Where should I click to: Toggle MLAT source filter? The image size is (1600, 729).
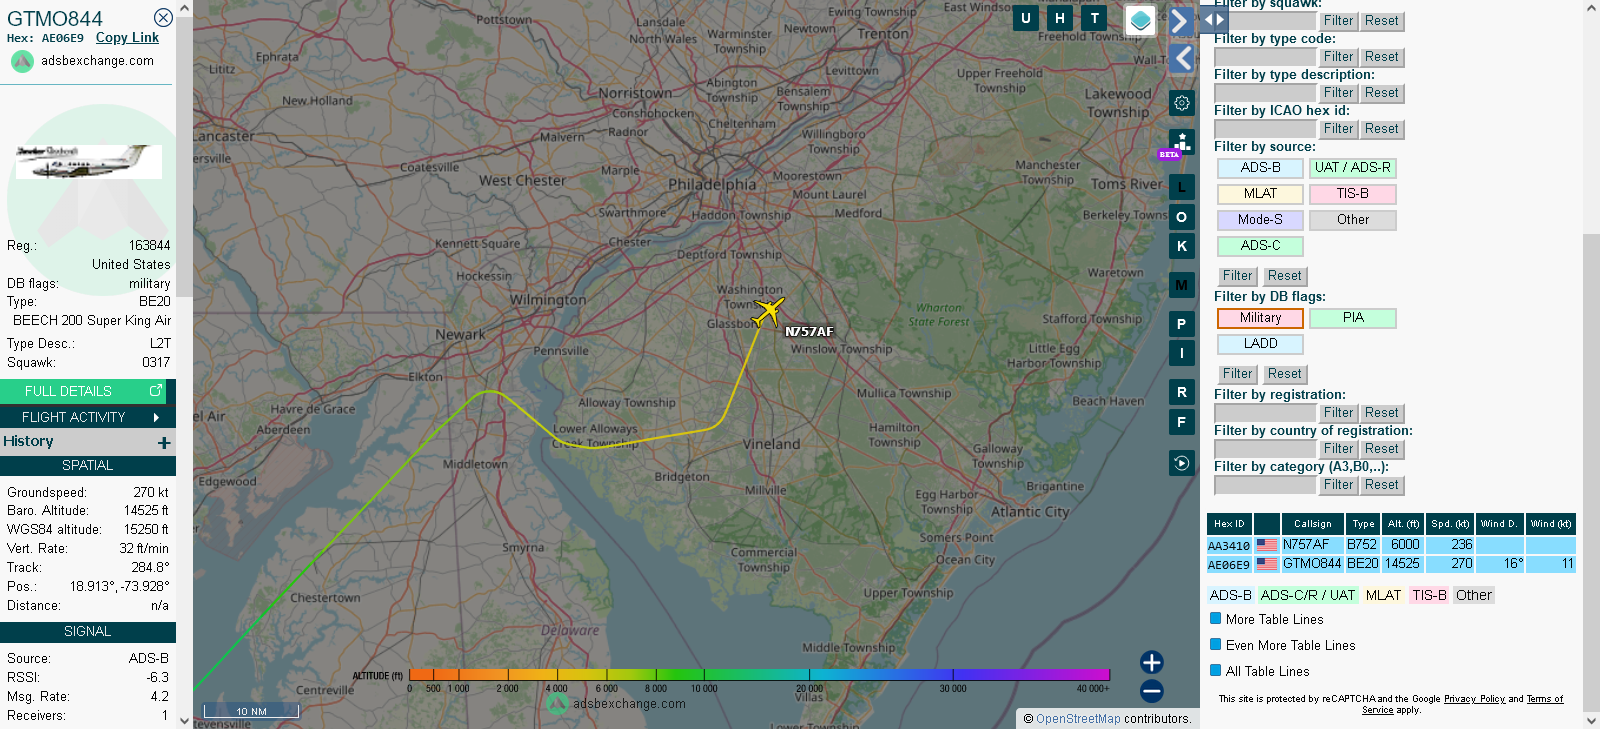1260,194
